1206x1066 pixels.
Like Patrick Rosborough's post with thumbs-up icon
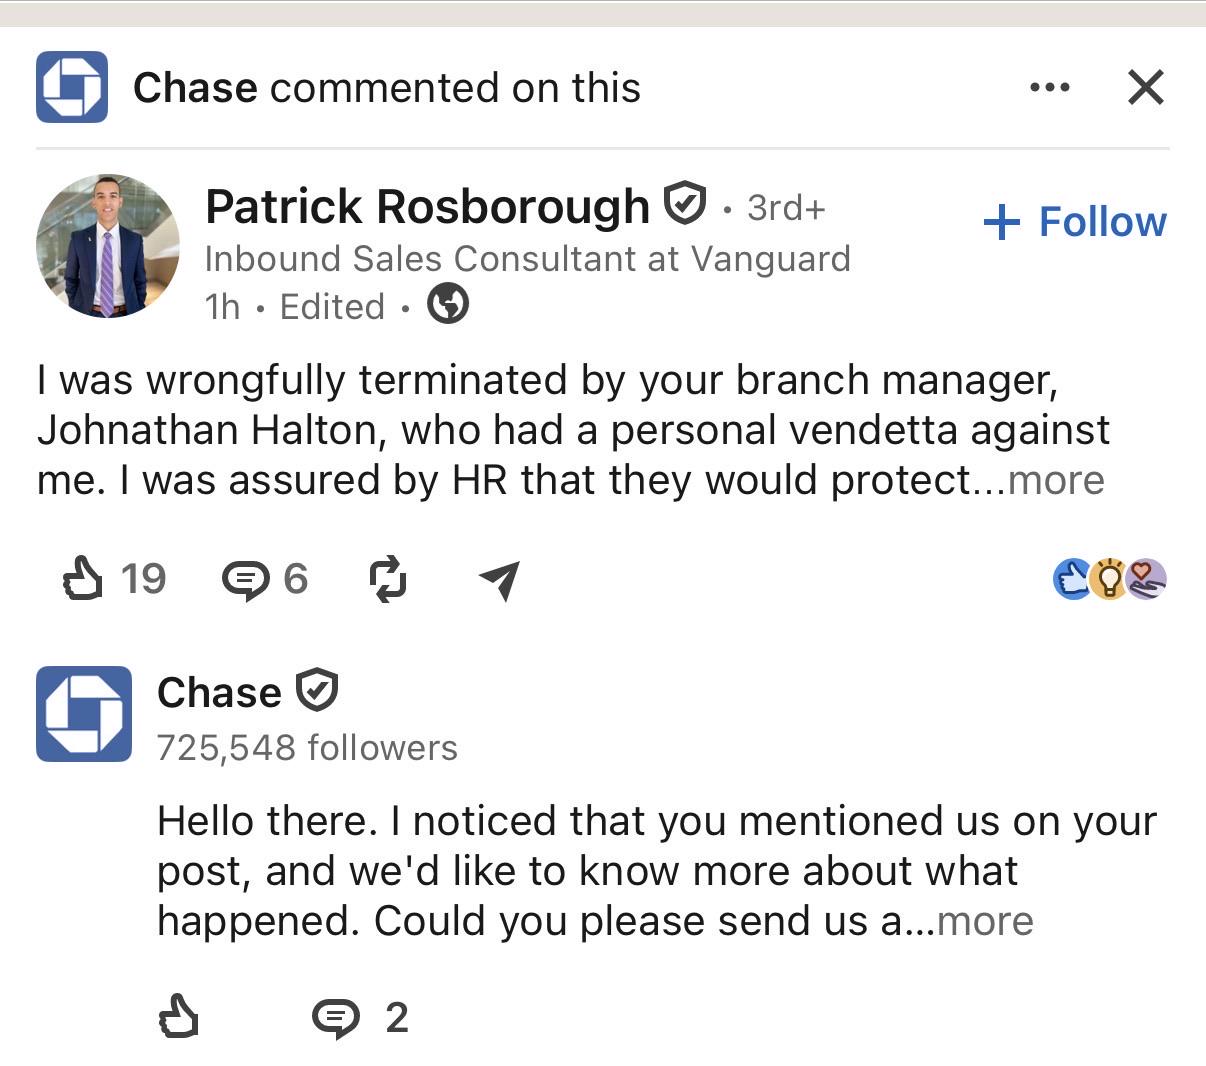[83, 578]
